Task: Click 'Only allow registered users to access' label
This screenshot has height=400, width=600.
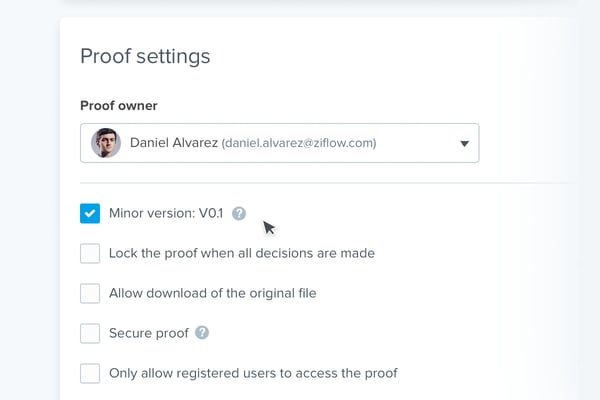Action: coord(253,373)
